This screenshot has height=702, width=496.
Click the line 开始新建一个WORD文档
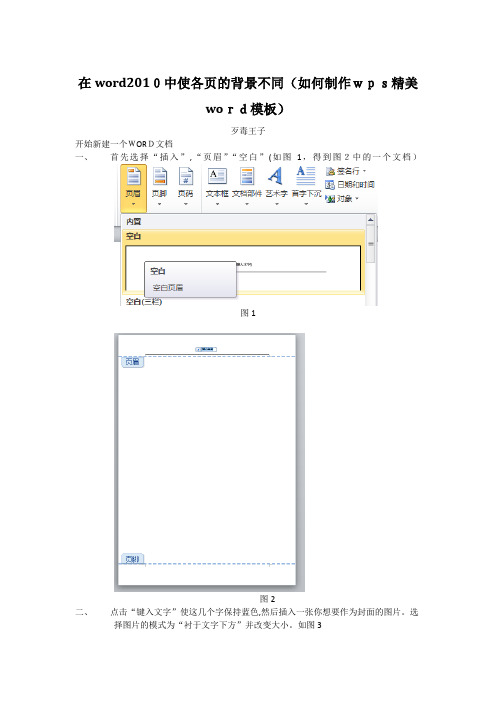[x=124, y=144]
